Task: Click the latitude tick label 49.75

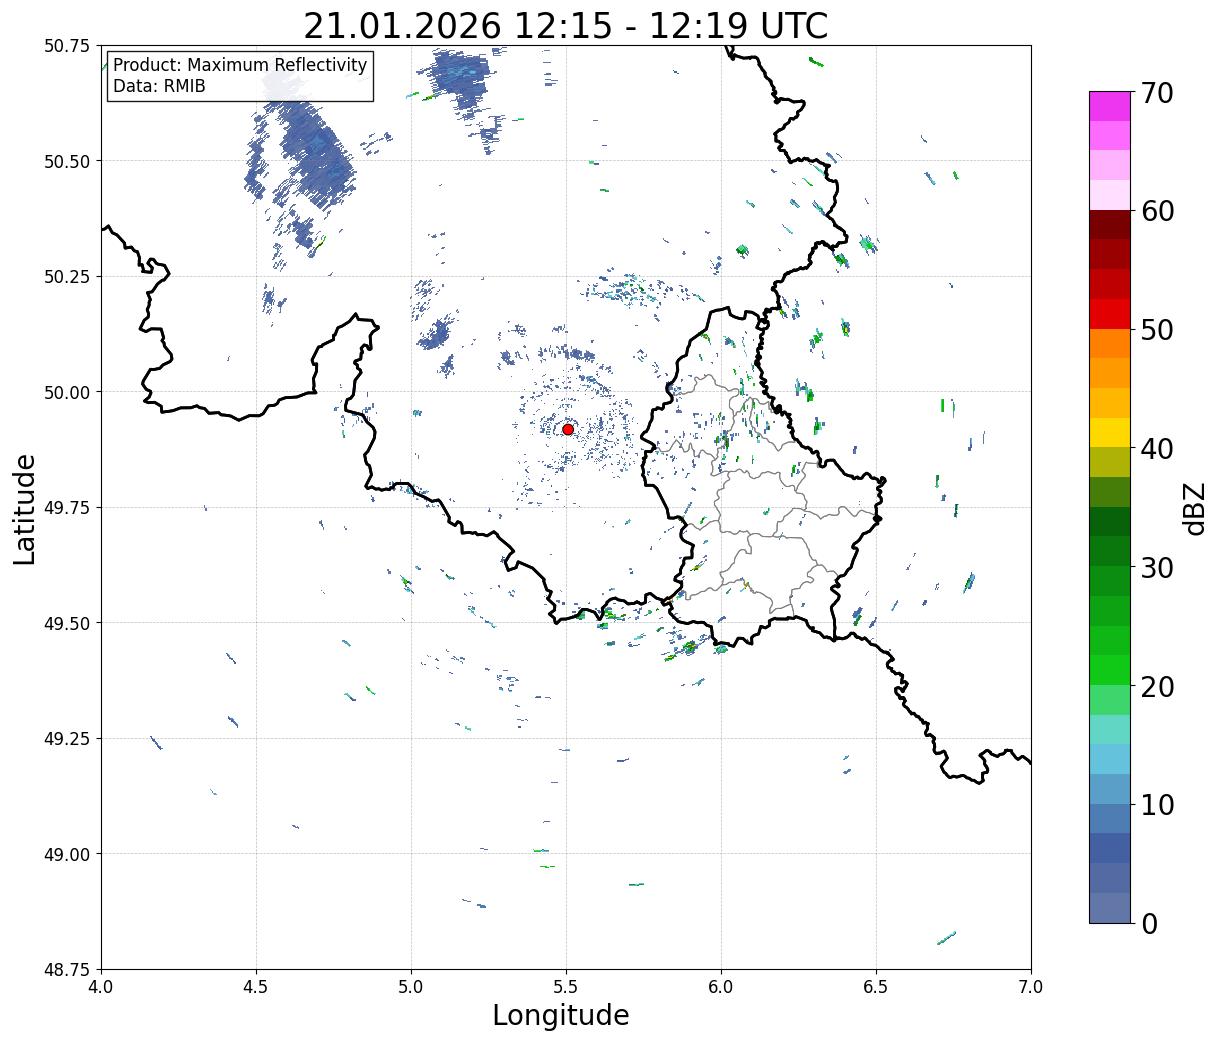Action: [x=66, y=508]
